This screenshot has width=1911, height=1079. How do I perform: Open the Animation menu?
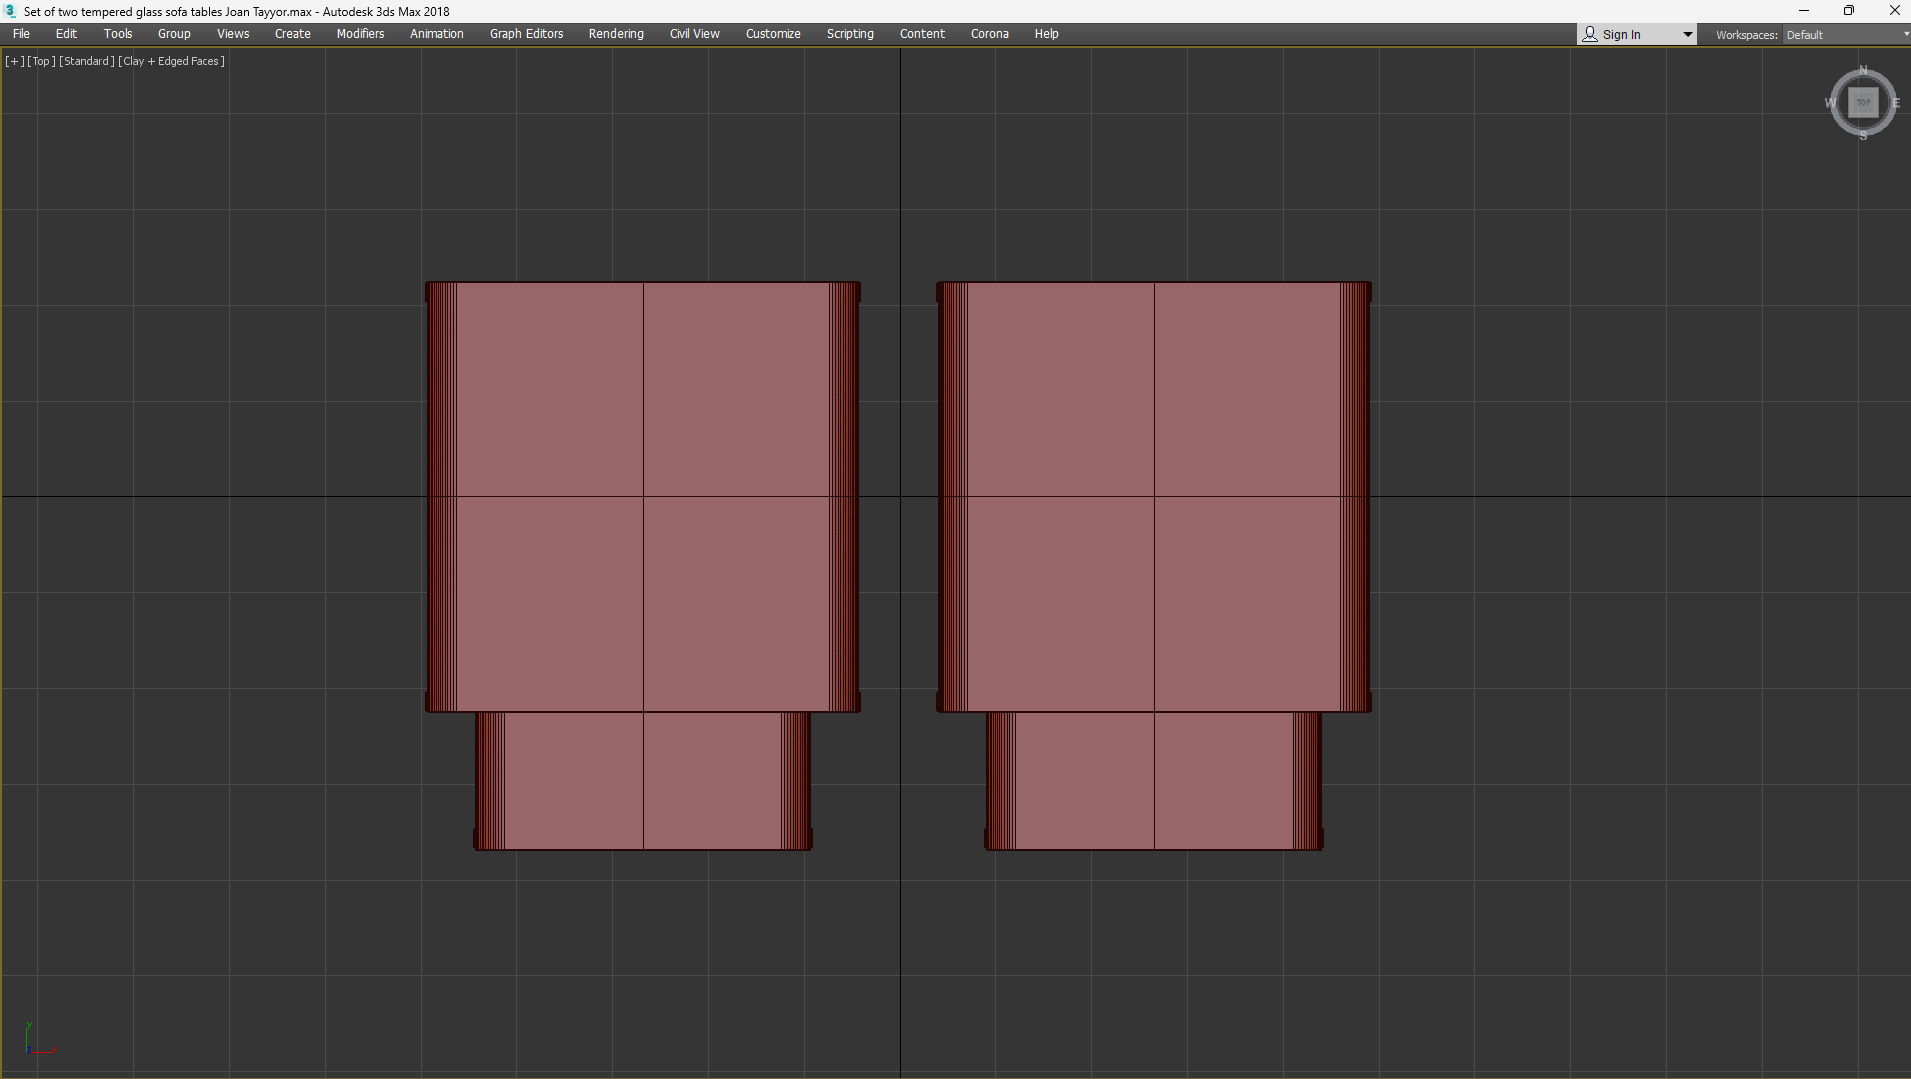437,34
